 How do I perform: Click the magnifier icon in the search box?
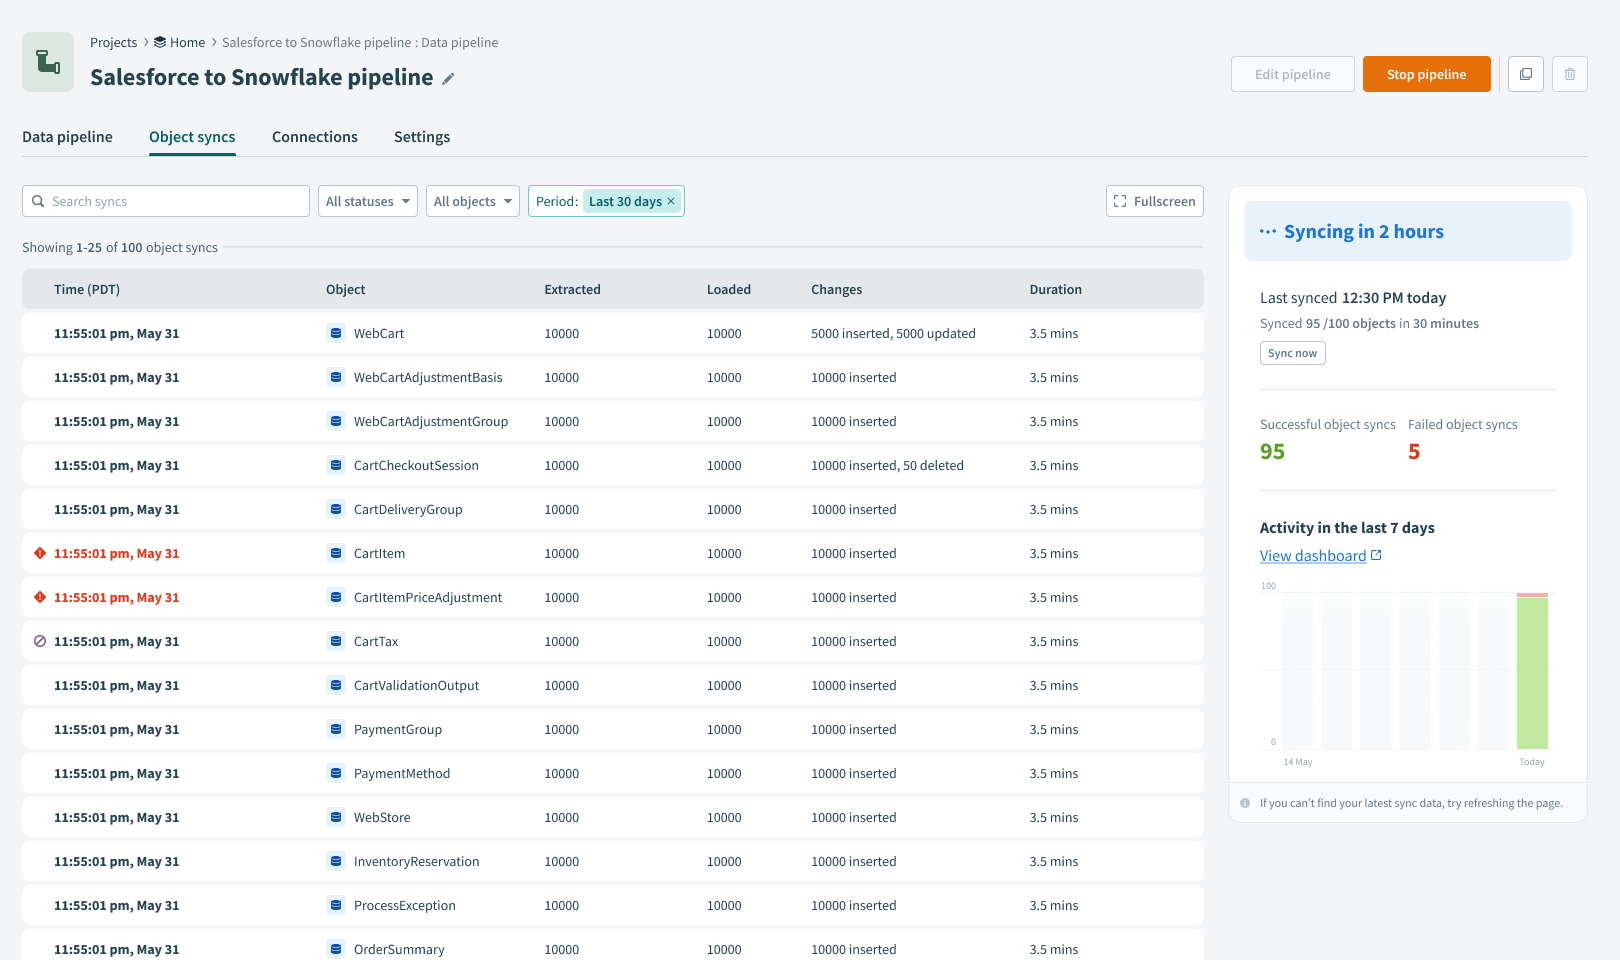tap(38, 201)
